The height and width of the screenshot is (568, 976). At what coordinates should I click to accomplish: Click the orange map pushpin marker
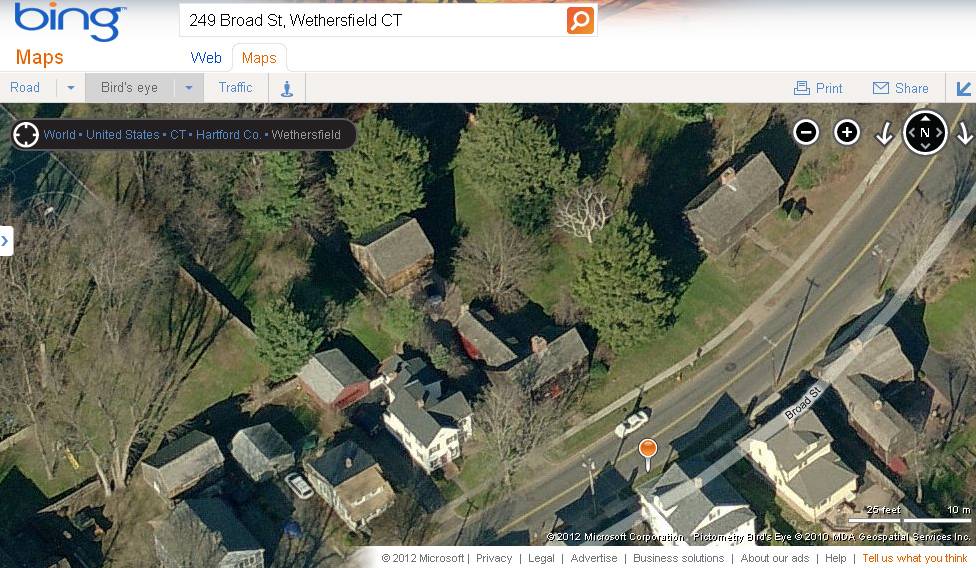tap(648, 454)
